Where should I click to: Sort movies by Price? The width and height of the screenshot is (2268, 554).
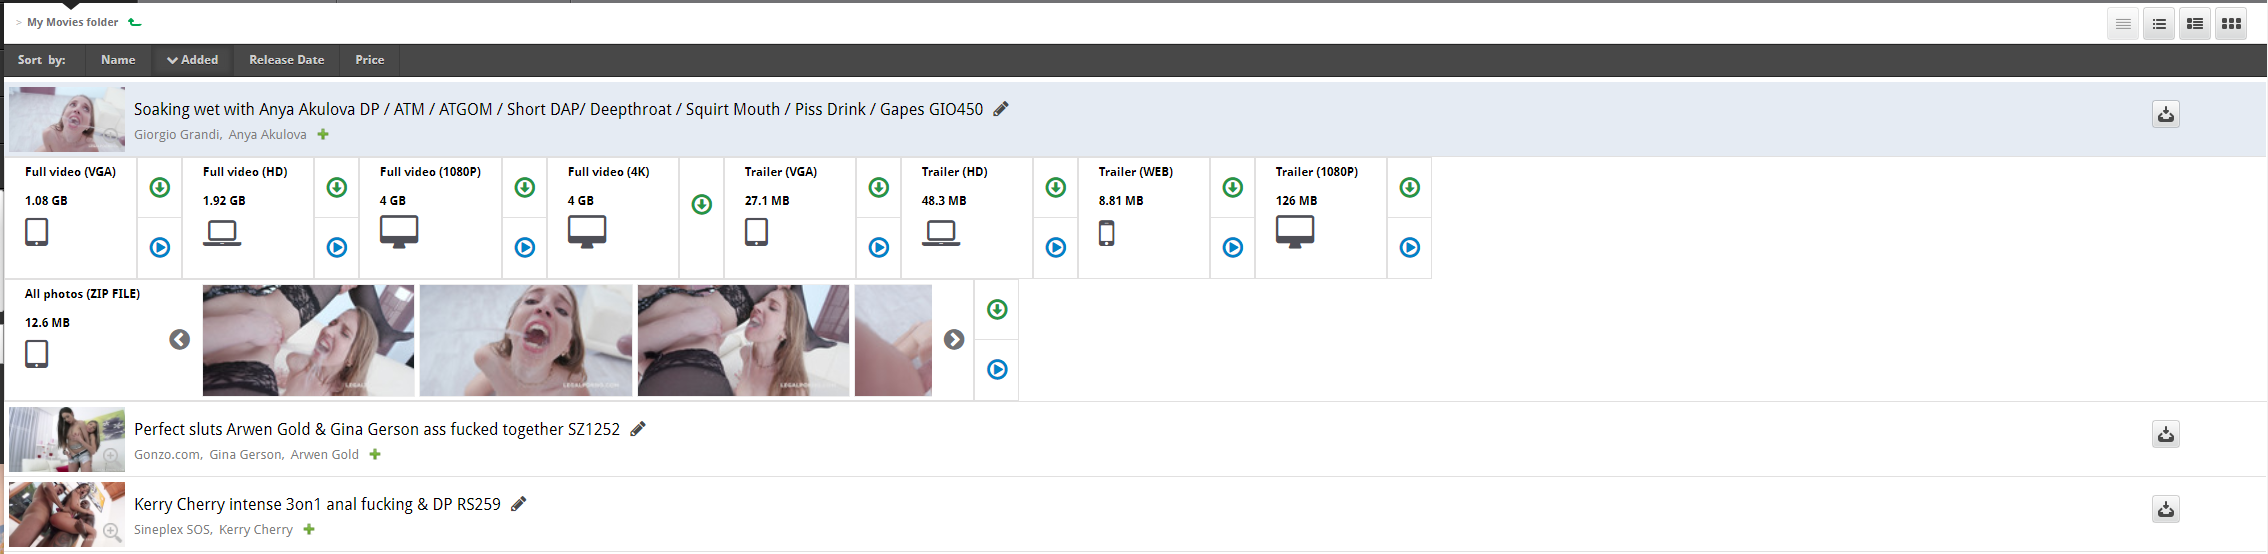(370, 60)
